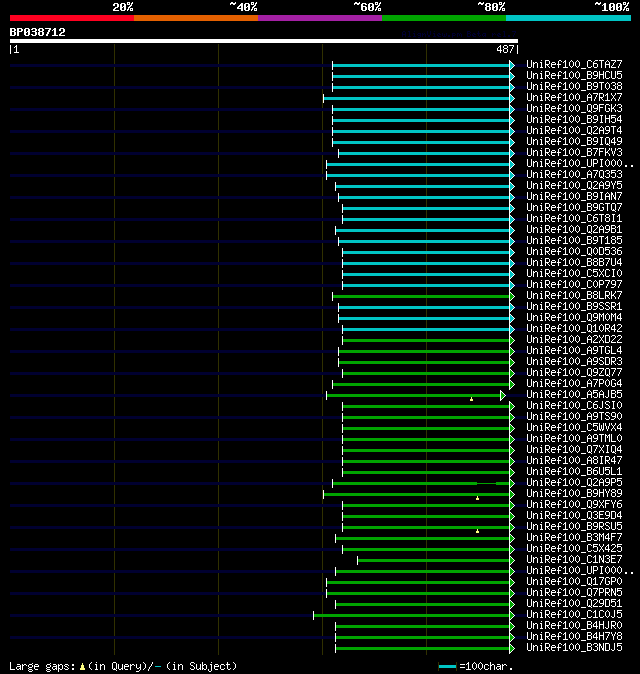Click the green alignment bar for C1N3E7
The height and width of the screenshot is (674, 640).
[x=436, y=561]
